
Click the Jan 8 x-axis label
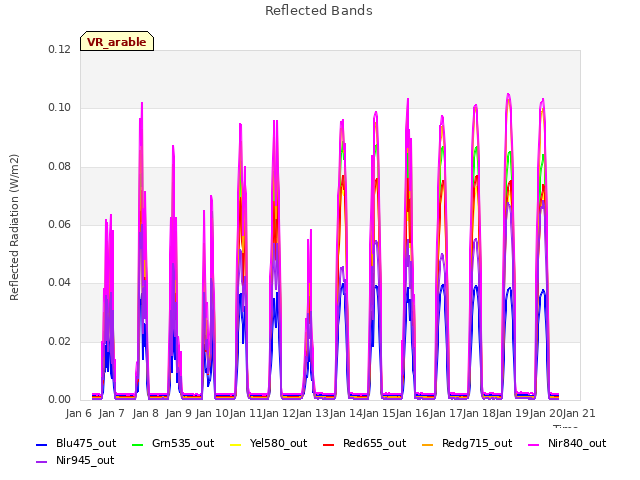[x=146, y=413]
